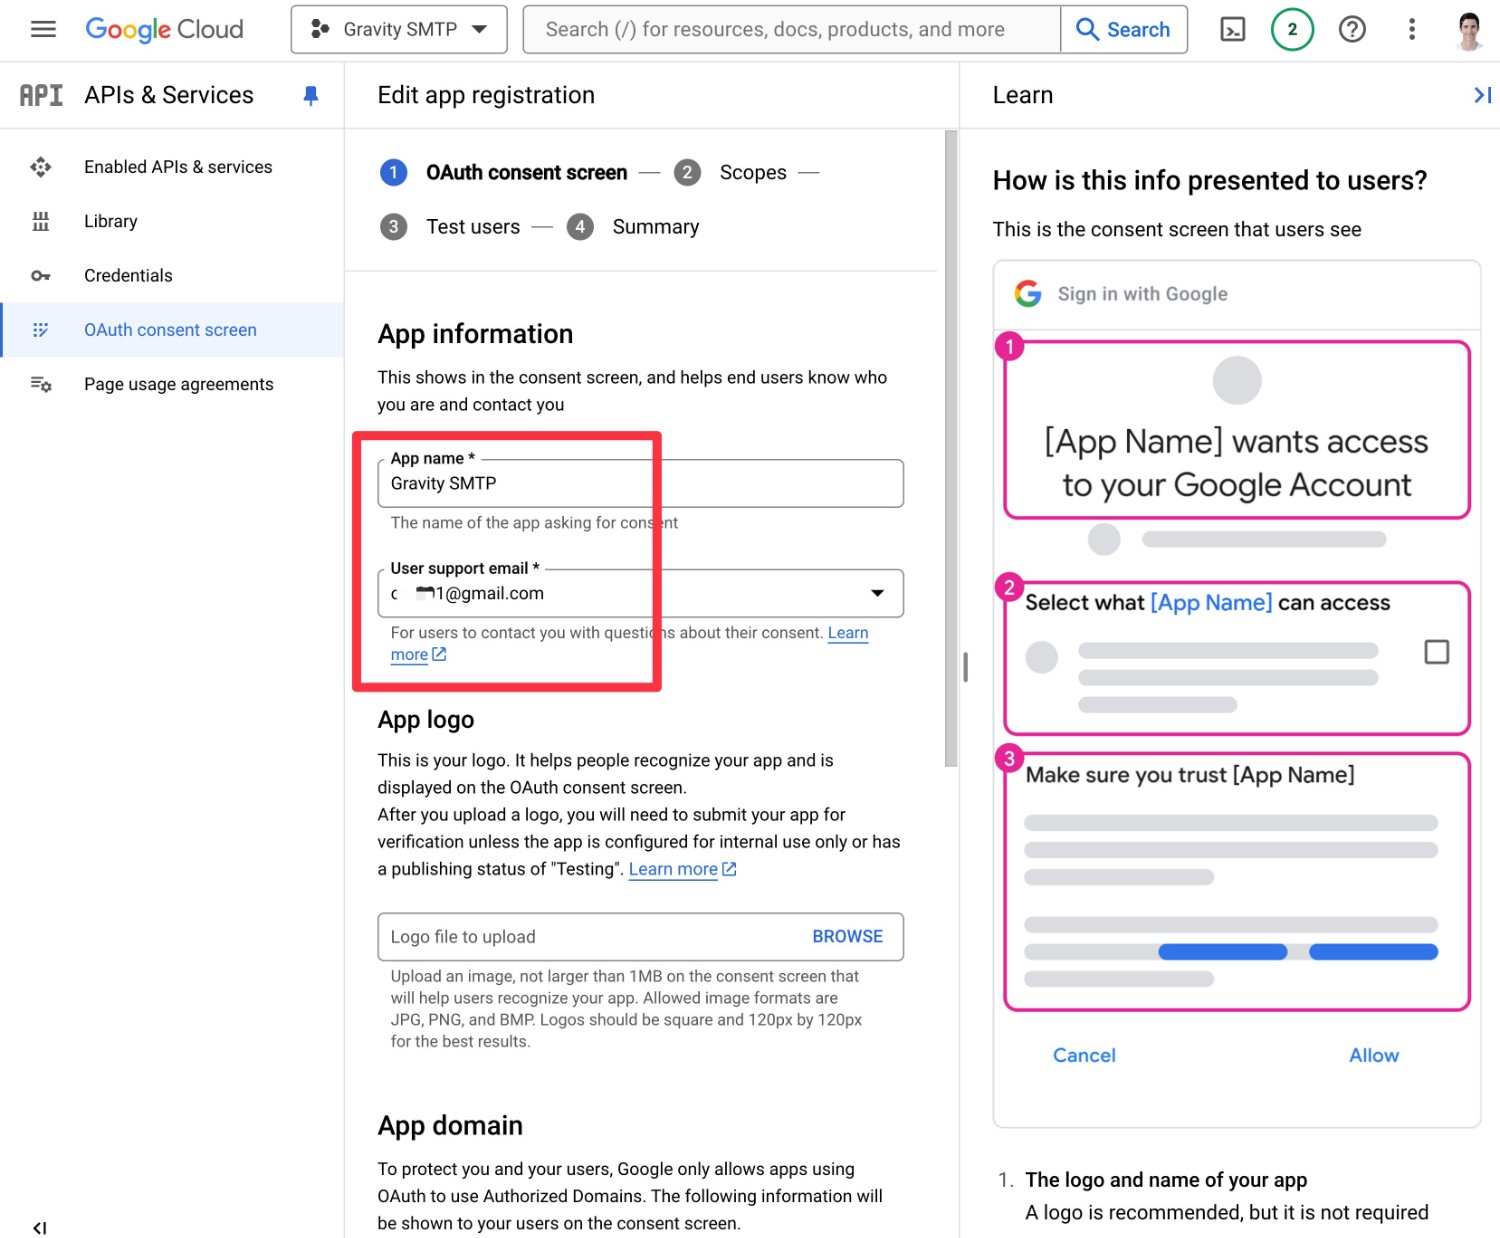Activate Cloud Shell terminal icon

tap(1233, 29)
